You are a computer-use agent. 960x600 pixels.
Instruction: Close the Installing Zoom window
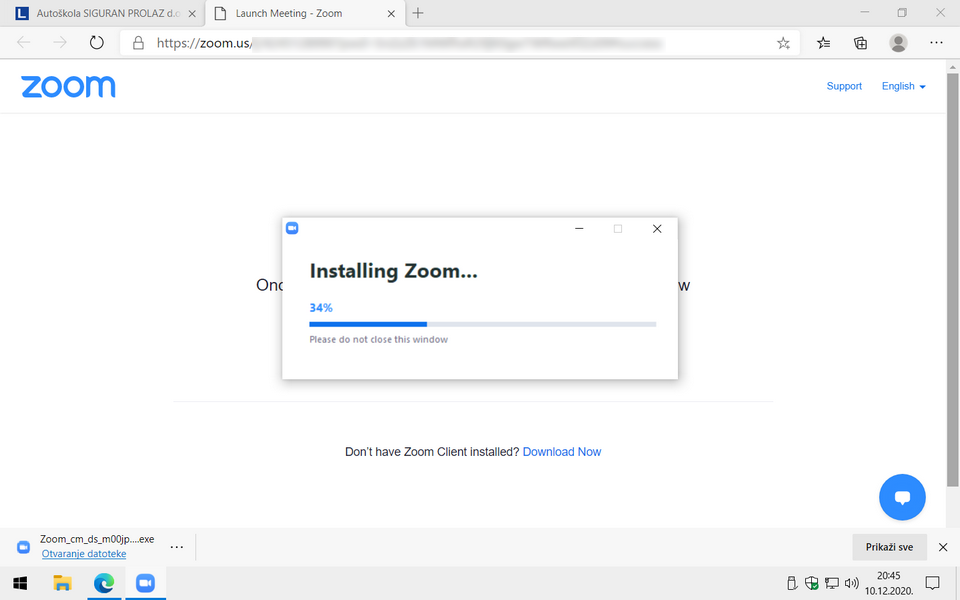pyautogui.click(x=657, y=228)
